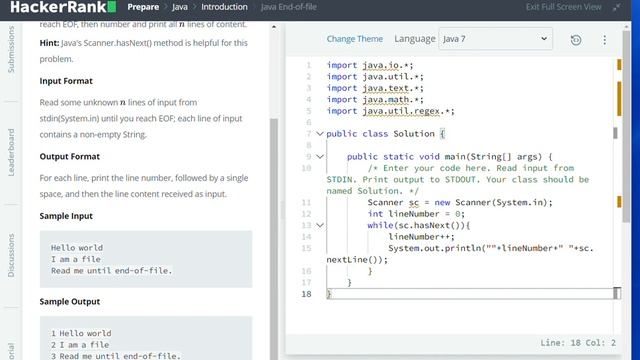Image resolution: width=640 pixels, height=360 pixels.
Task: Click the public class Solution line
Action: (386, 134)
